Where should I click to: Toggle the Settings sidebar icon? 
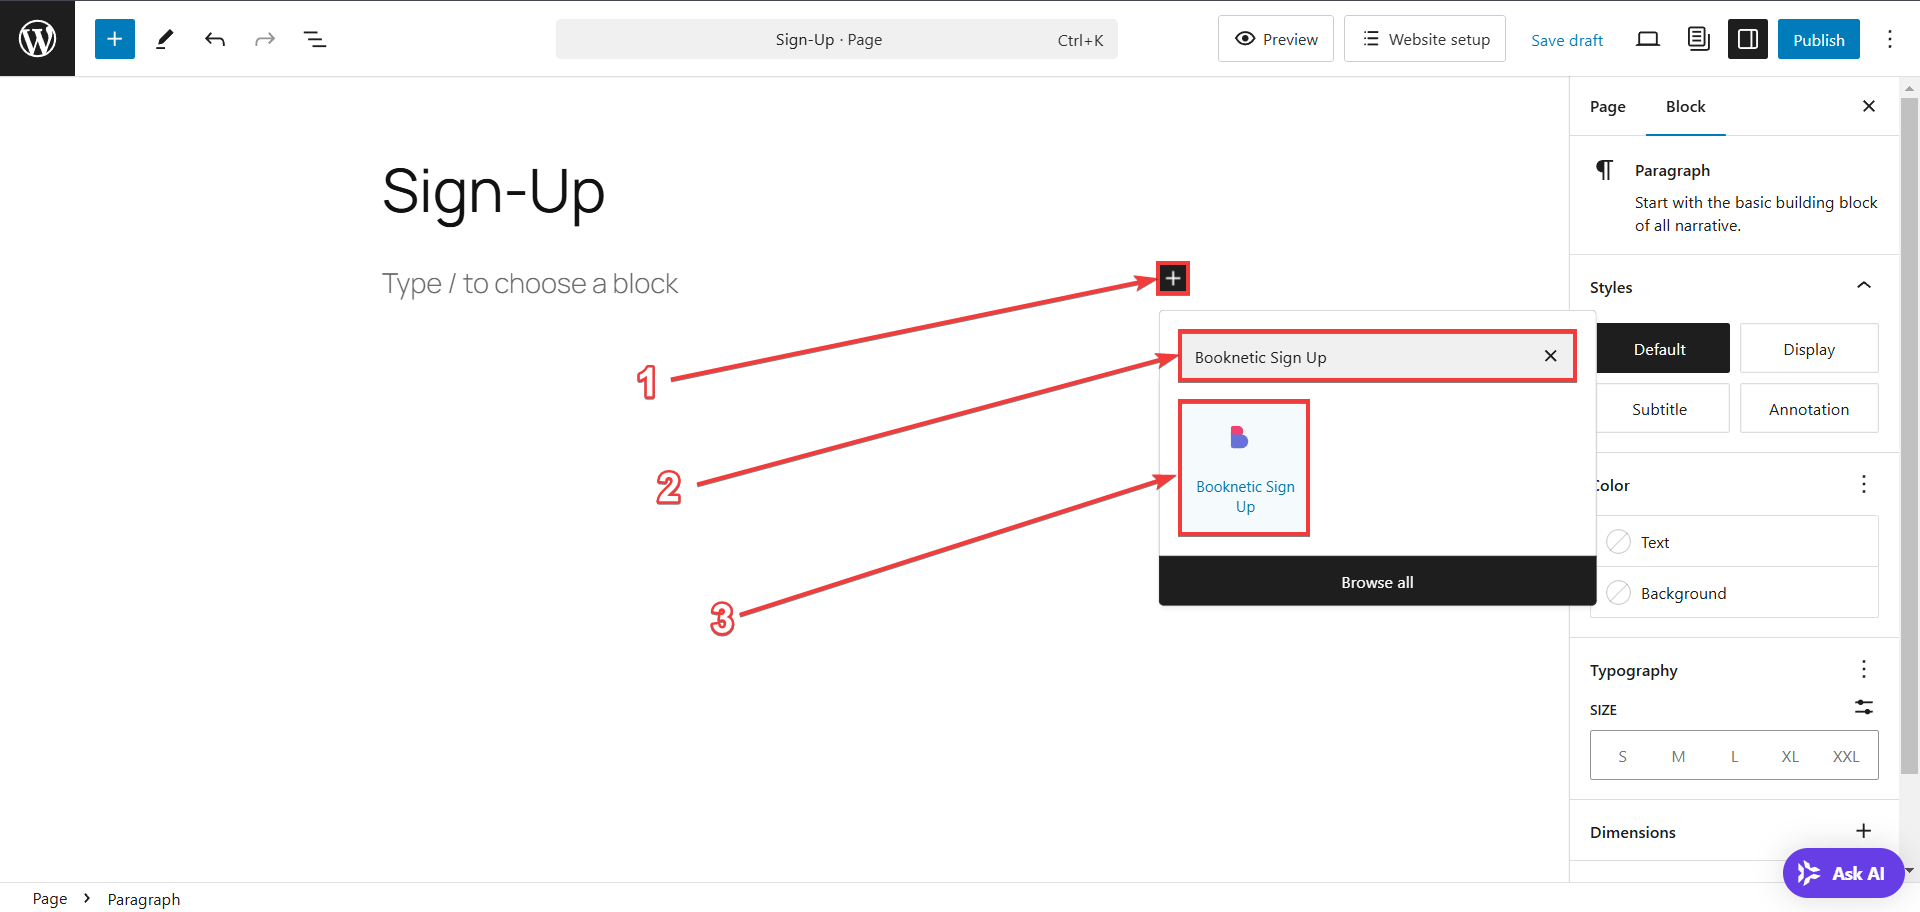click(x=1748, y=39)
